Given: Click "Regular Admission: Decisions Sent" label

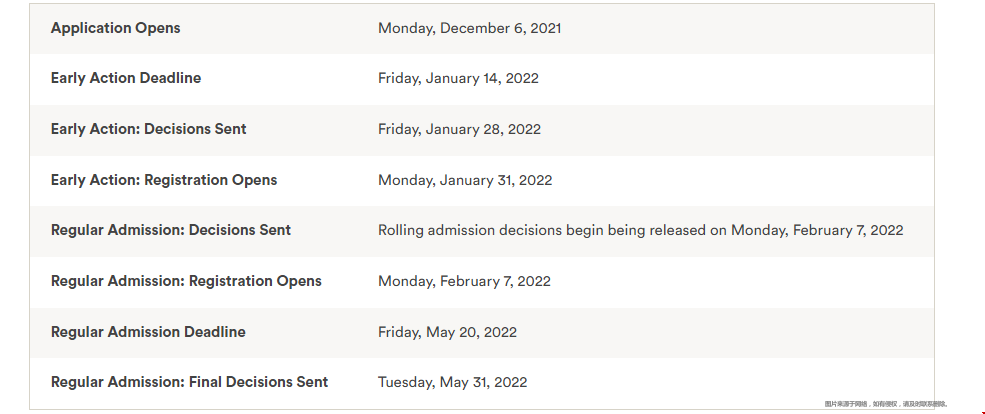Looking at the screenshot, I should tap(171, 230).
